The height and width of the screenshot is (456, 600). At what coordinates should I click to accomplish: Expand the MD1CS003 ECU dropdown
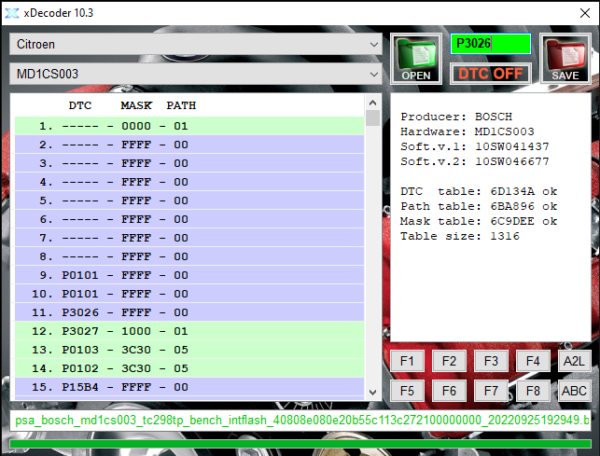click(x=195, y=74)
